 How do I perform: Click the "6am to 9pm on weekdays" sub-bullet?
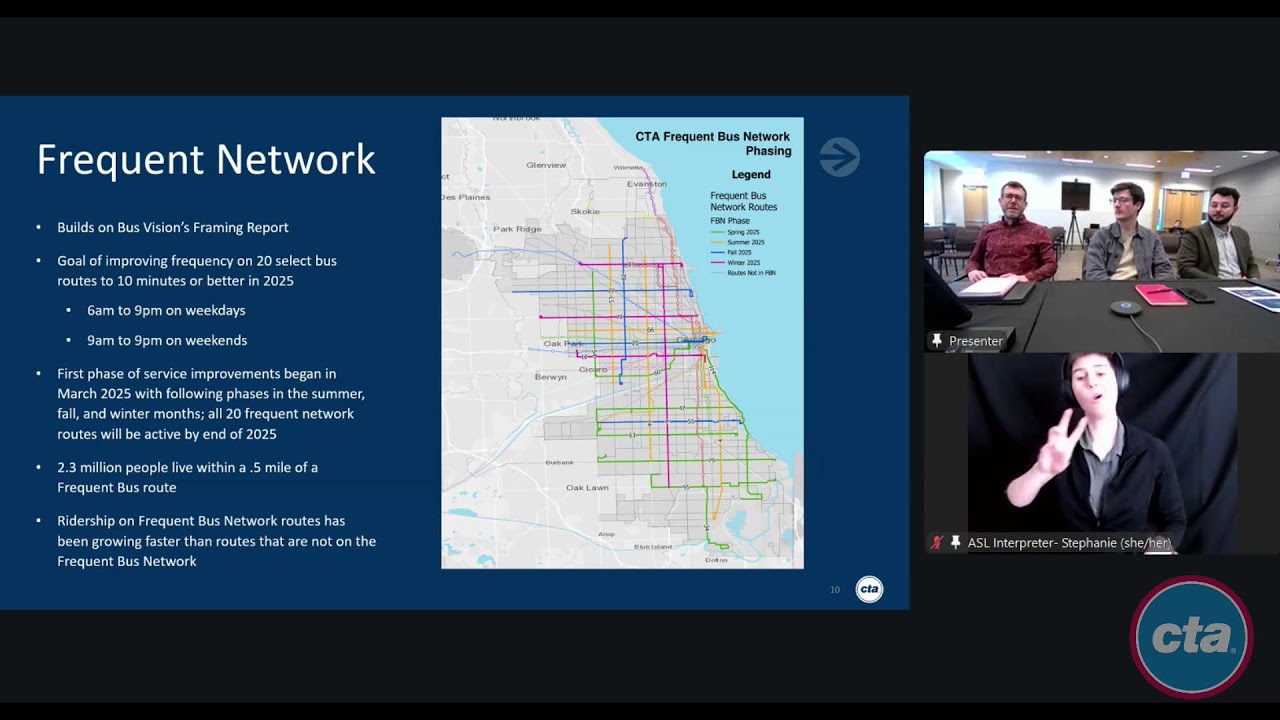pyautogui.click(x=166, y=311)
